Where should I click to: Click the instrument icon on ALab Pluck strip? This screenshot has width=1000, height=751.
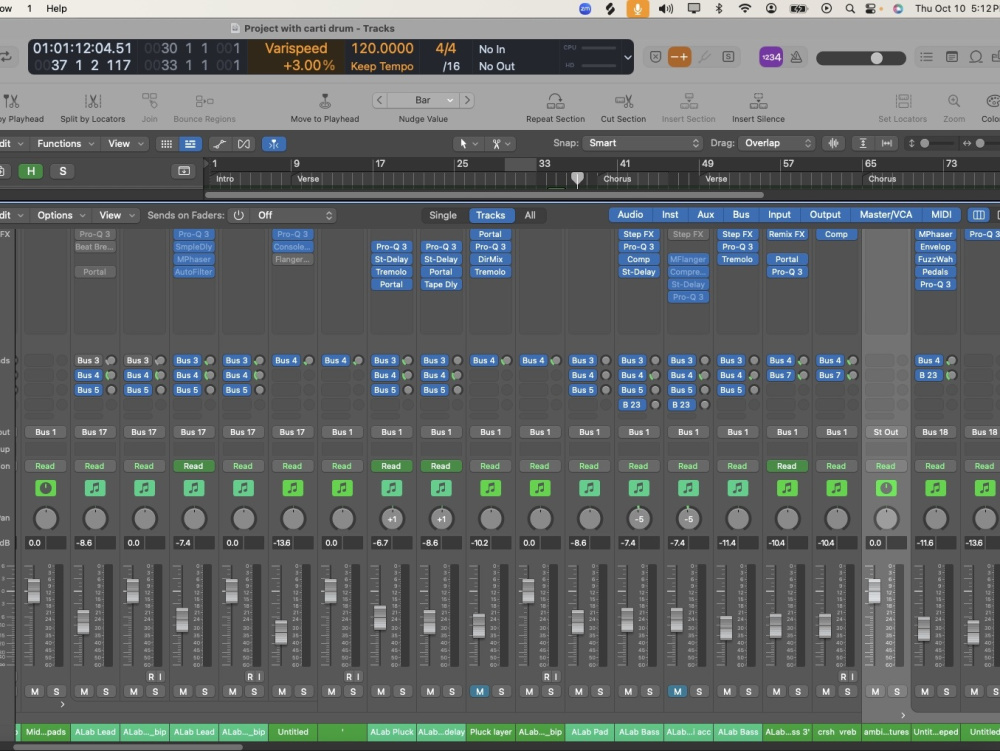(x=392, y=488)
